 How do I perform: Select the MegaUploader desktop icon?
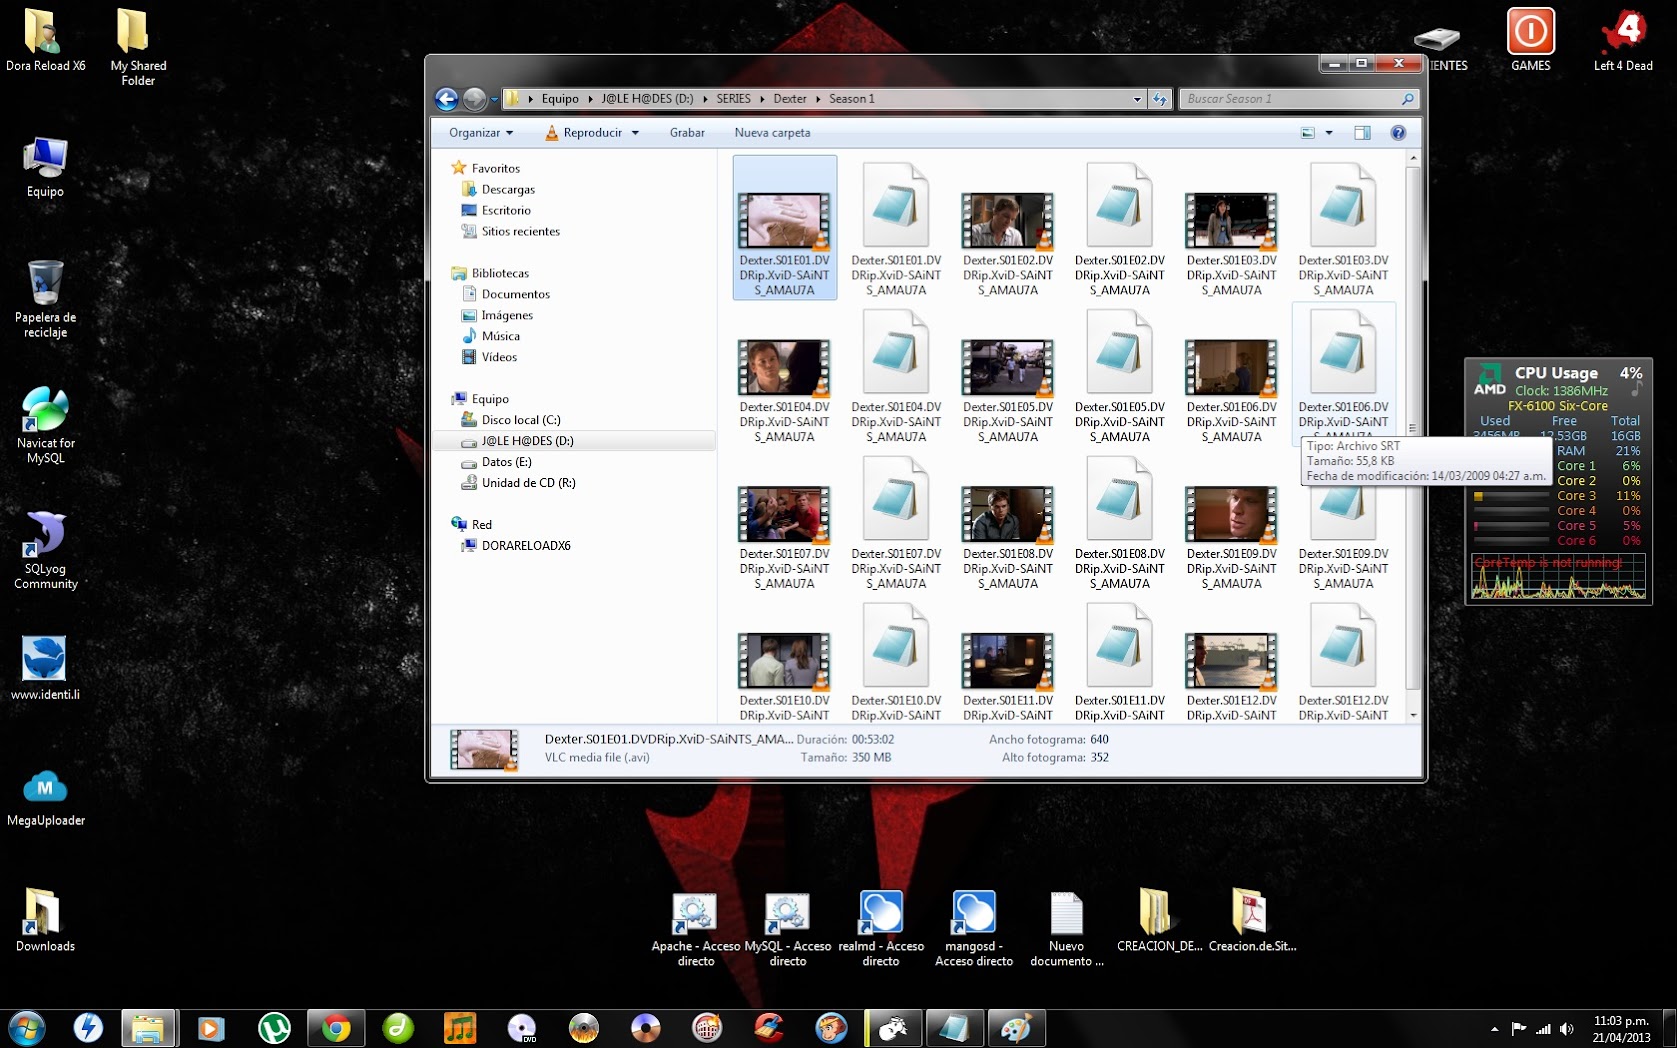point(46,798)
